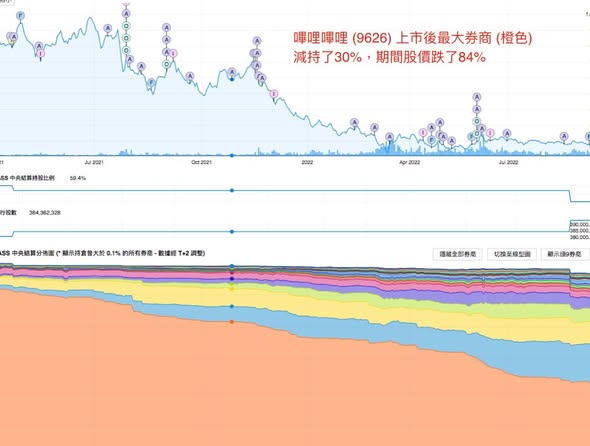Click the blue dot on the issued shares line
Image resolution: width=590 pixels, height=446 pixels.
coord(232,232)
